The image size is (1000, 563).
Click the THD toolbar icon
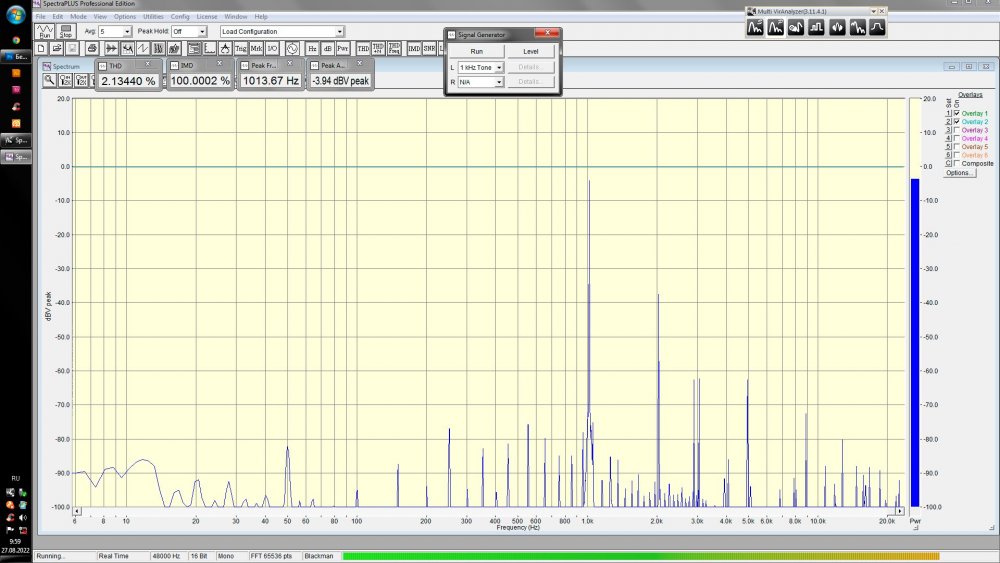pos(362,48)
